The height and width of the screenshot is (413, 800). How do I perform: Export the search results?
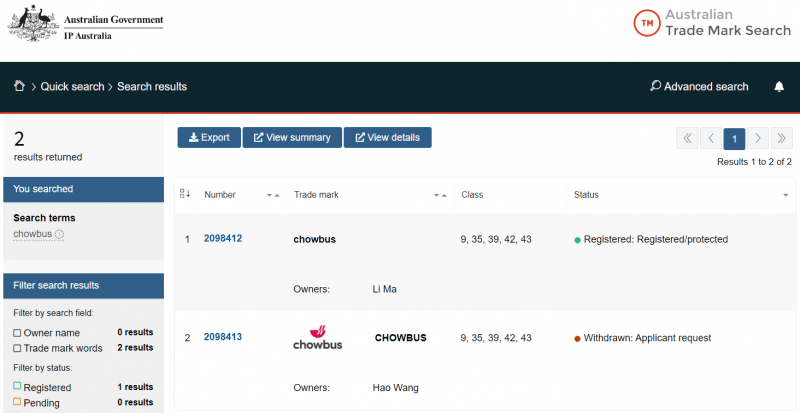[209, 137]
